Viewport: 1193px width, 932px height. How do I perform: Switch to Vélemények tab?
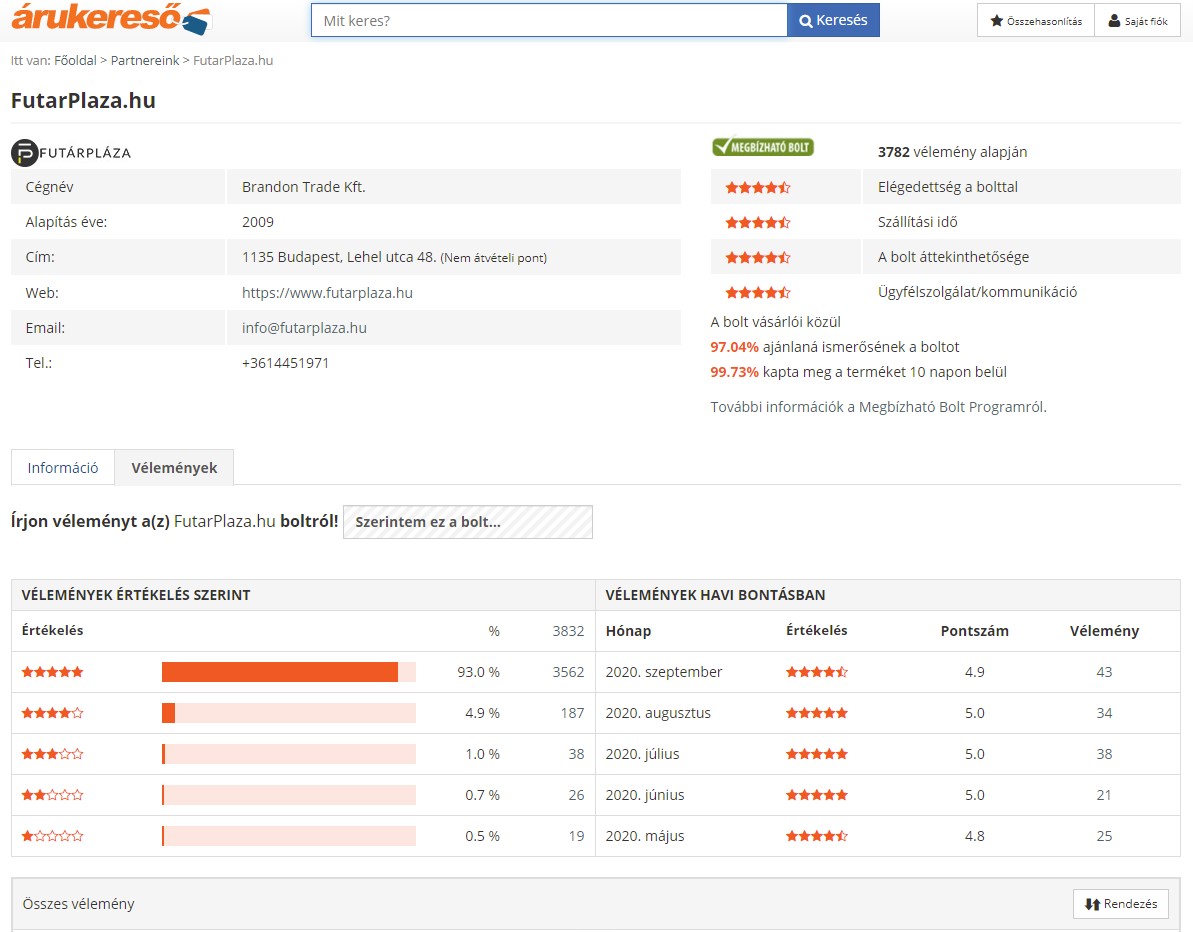click(x=174, y=467)
